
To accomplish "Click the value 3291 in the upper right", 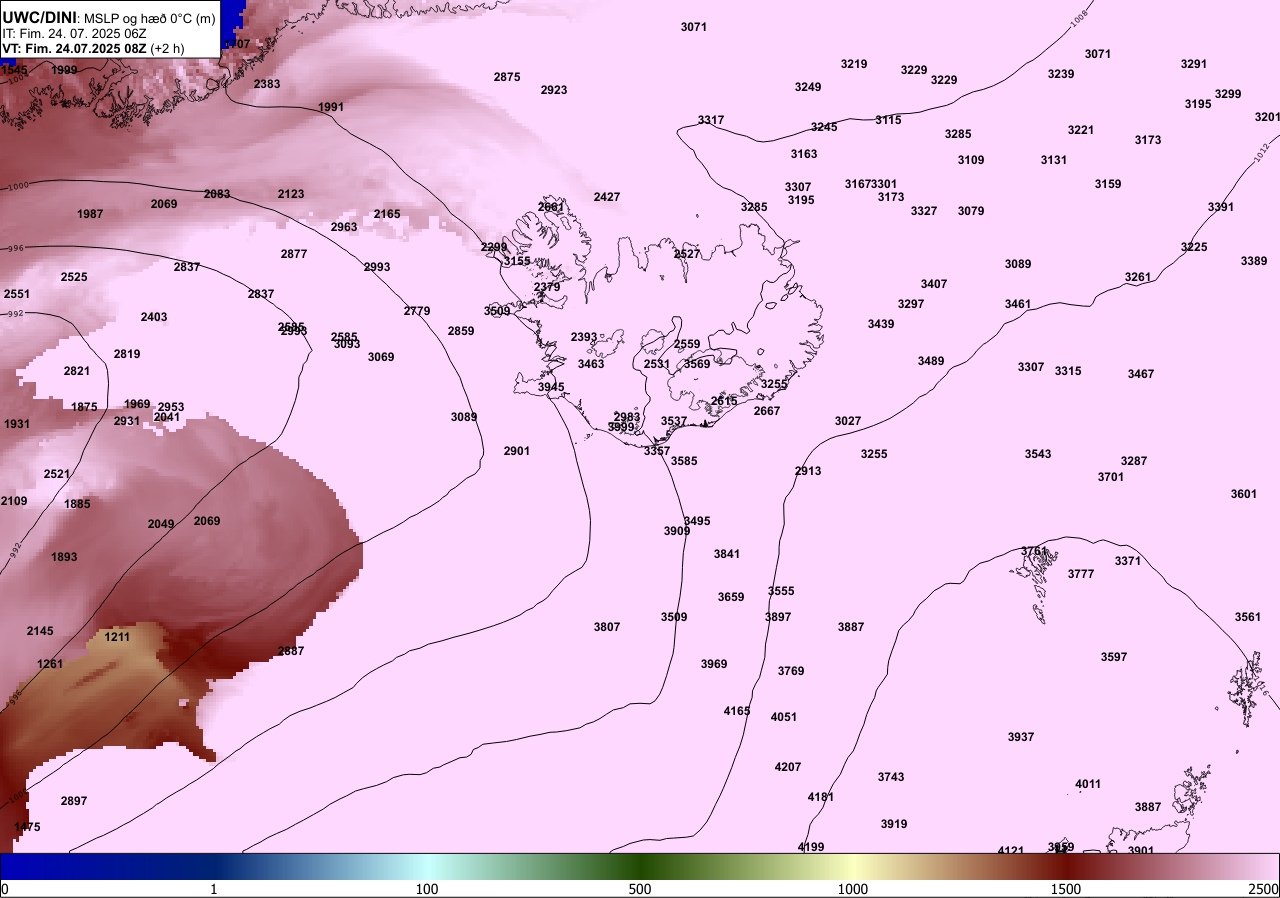I will 1194,64.
